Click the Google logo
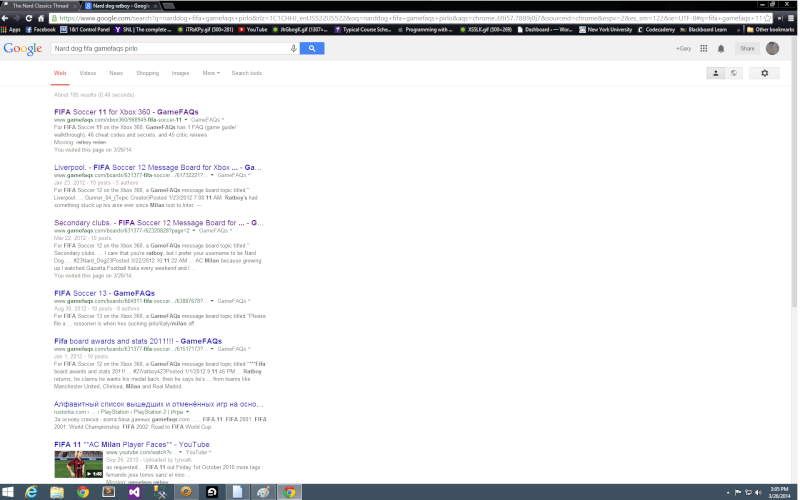Screen dimensions: 800x500 coord(22,49)
